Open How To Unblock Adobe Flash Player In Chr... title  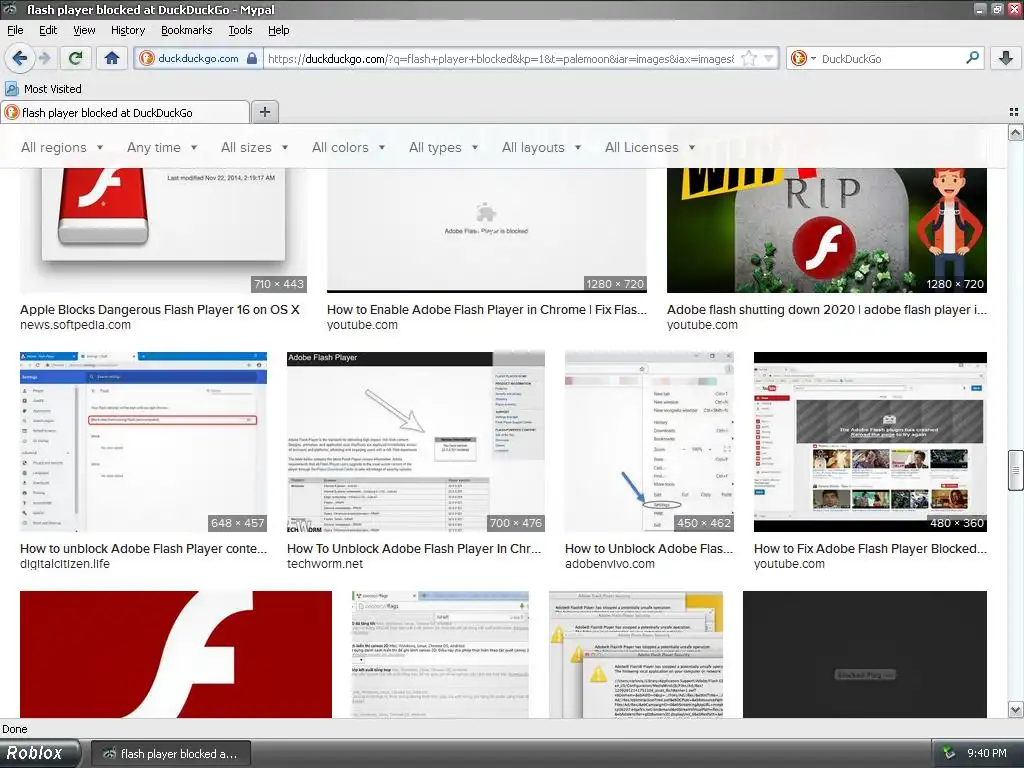point(414,549)
